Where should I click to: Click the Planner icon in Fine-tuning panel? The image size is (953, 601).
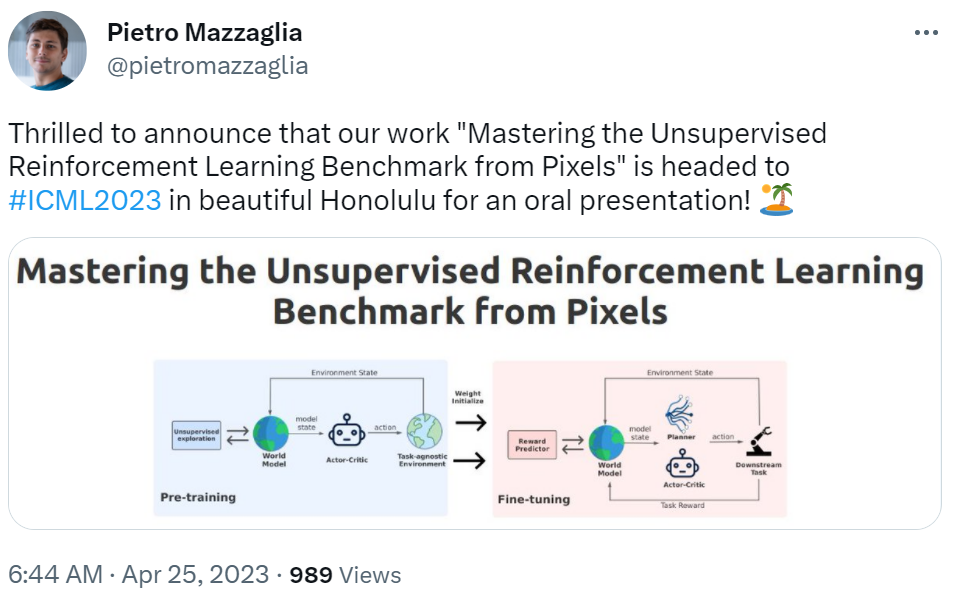coord(680,410)
